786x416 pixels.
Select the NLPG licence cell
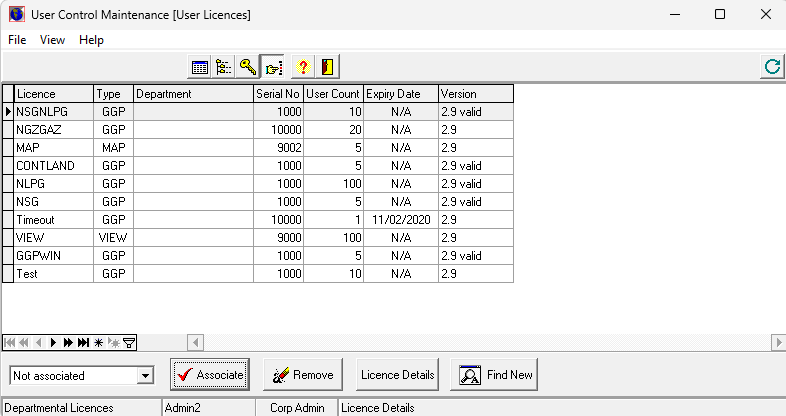54,184
